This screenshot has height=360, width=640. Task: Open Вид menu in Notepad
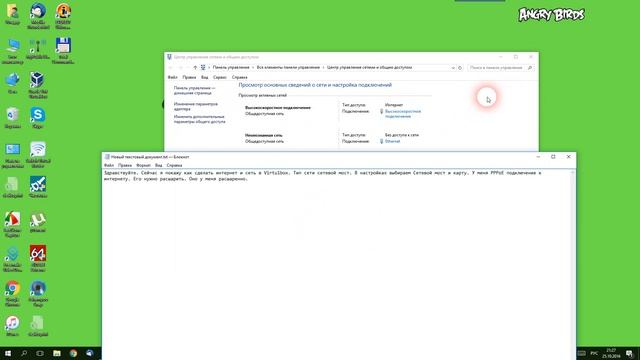(159, 165)
